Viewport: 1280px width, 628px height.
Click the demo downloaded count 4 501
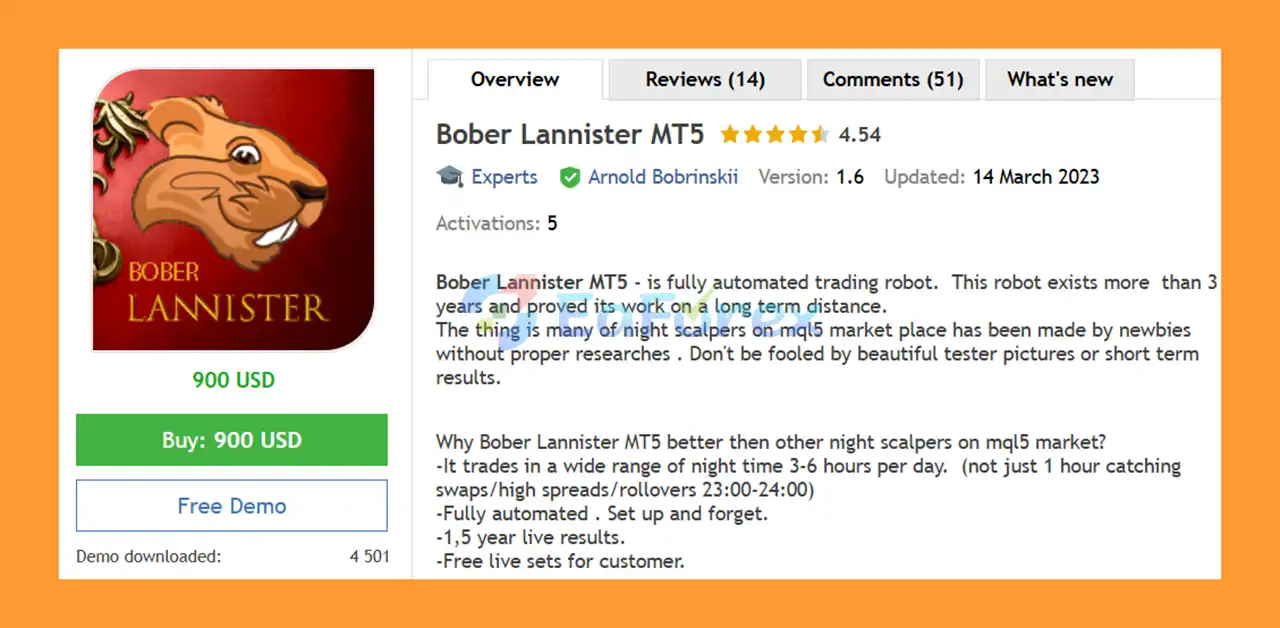[369, 556]
